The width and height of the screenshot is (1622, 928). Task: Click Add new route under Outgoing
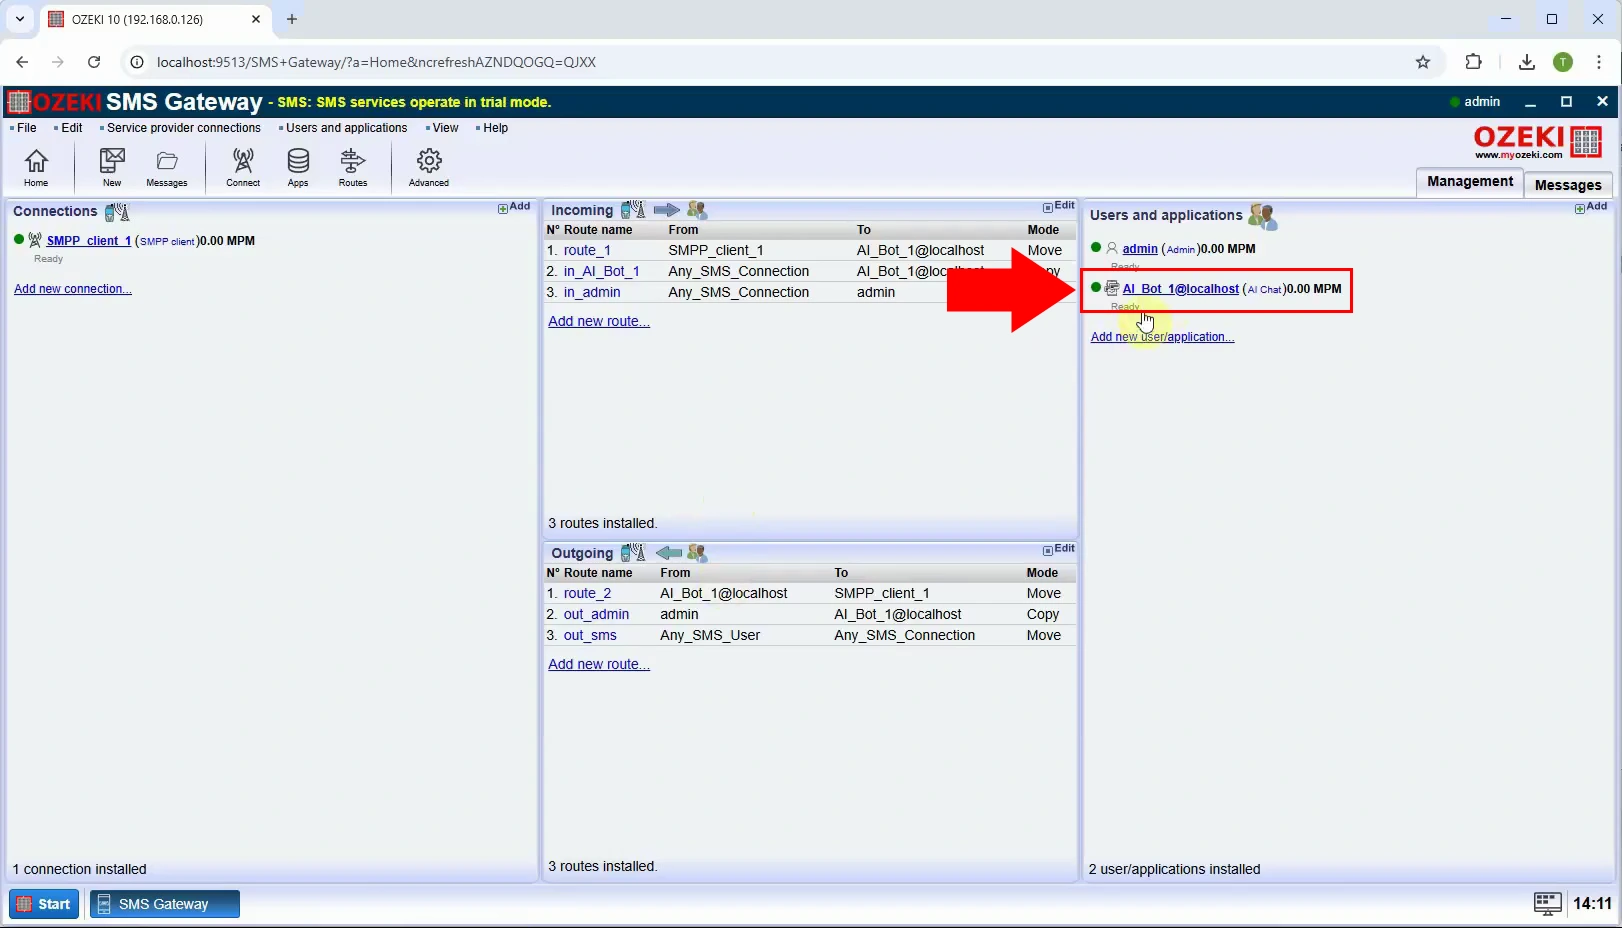[599, 664]
